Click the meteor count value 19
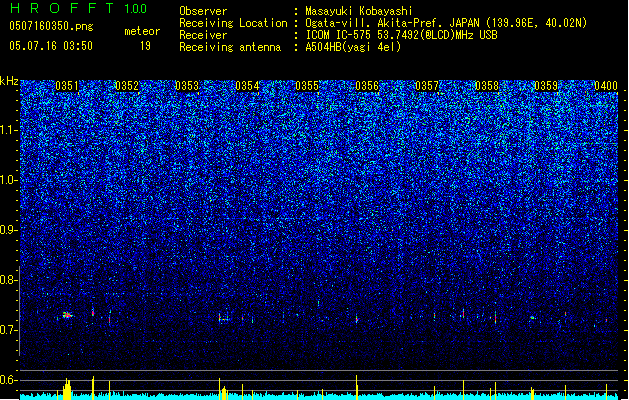Image resolution: width=629 pixels, height=400 pixels. coord(145,46)
